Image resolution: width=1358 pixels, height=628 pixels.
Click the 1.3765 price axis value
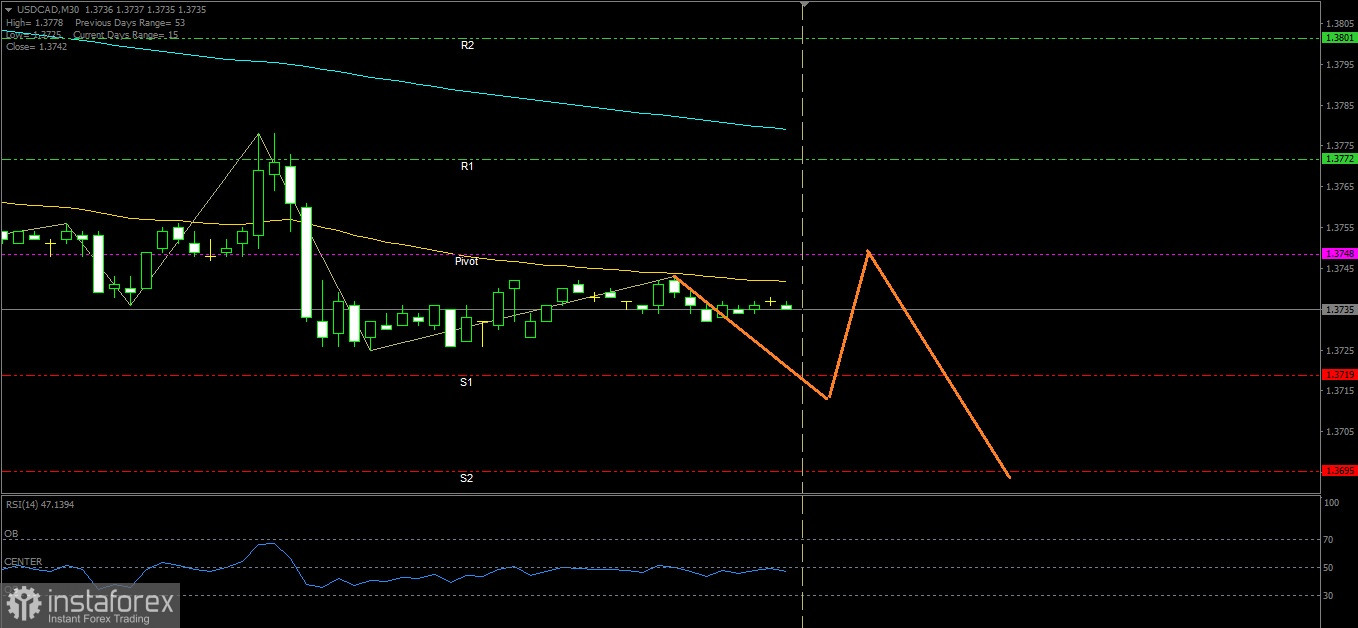coord(1339,187)
